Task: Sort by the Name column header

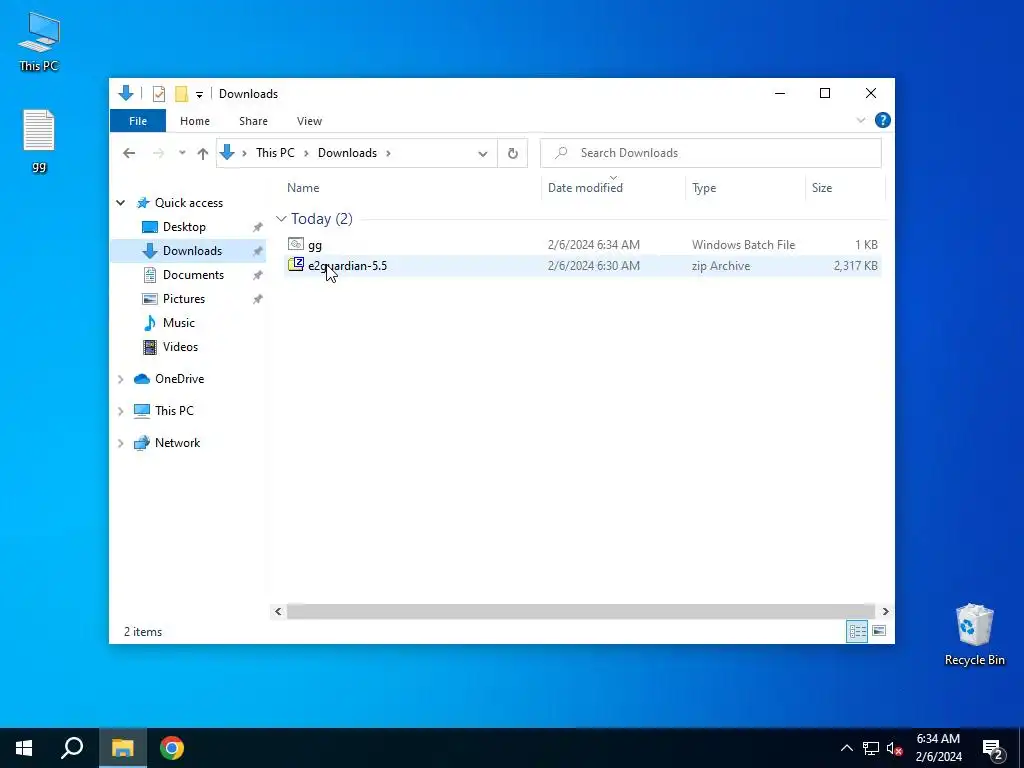Action: click(x=303, y=187)
